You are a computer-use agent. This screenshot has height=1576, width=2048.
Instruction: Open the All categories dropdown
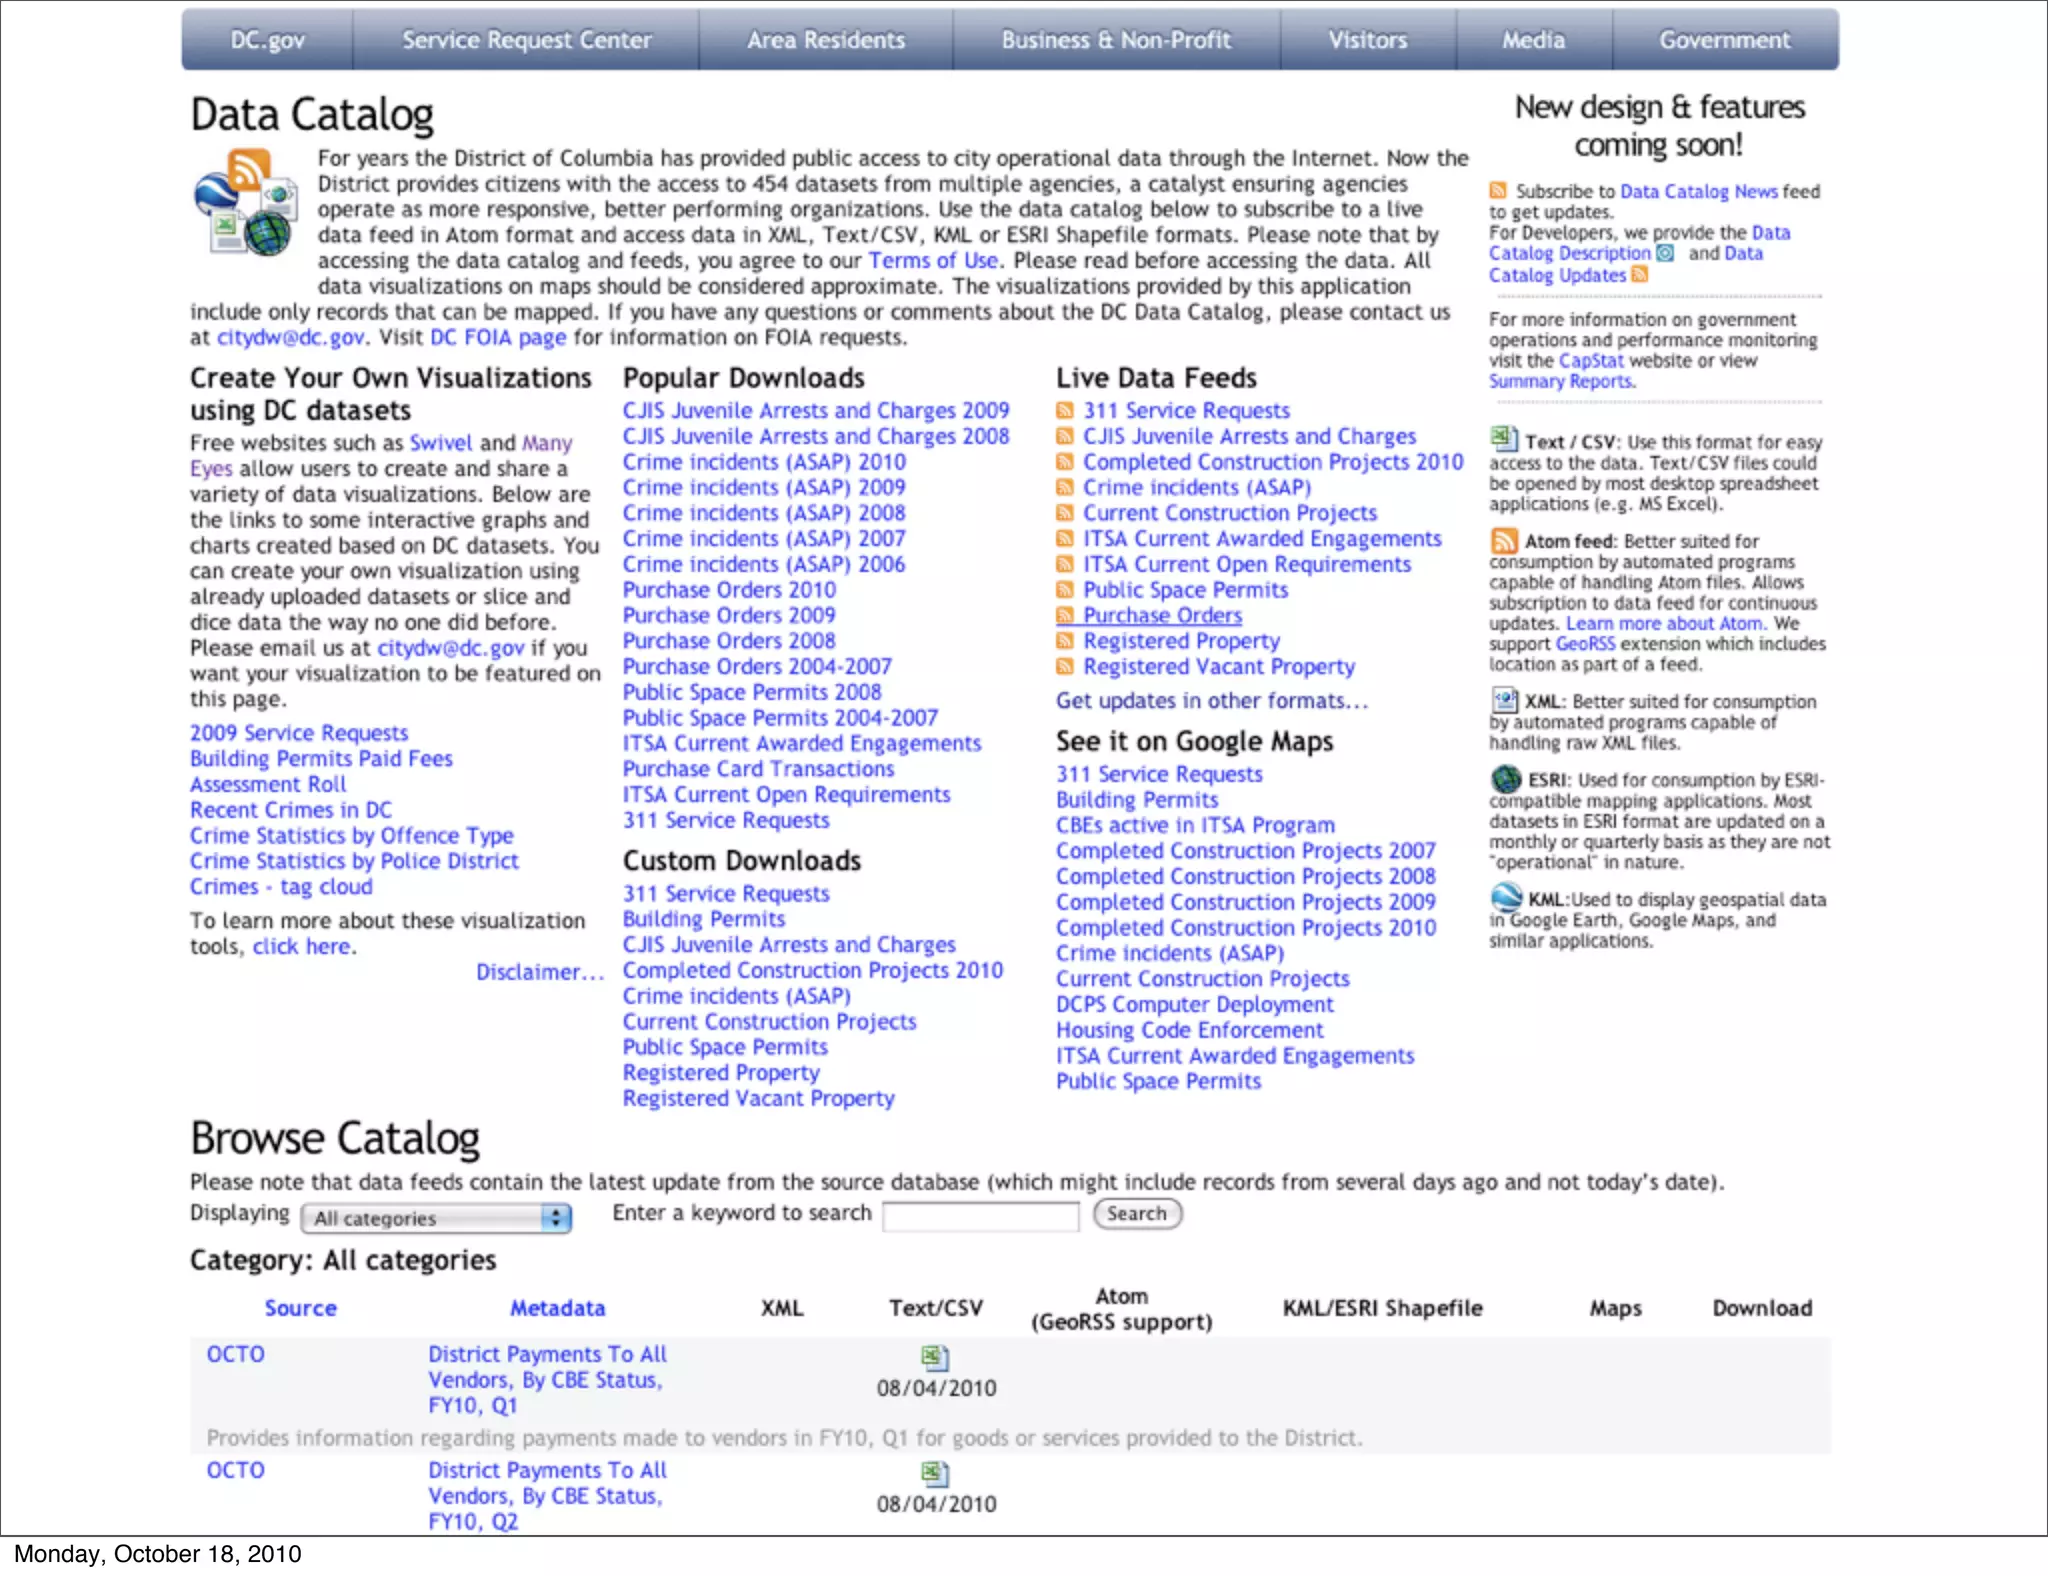pos(436,1218)
